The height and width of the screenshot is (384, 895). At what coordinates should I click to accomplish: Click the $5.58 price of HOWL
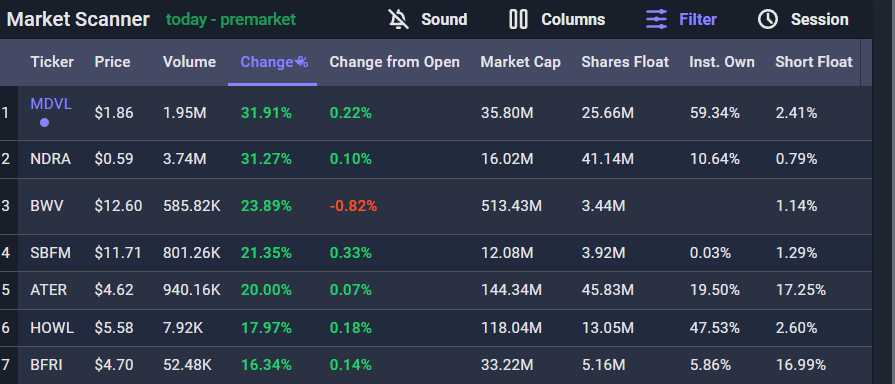coord(114,328)
